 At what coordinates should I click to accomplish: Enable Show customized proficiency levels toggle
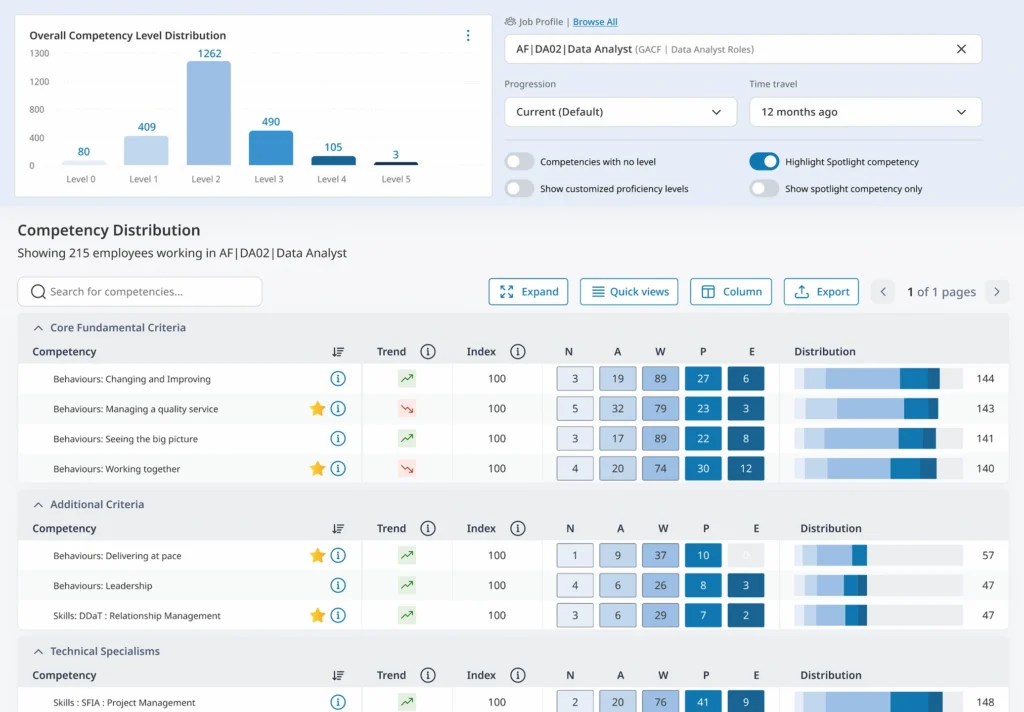click(x=519, y=189)
